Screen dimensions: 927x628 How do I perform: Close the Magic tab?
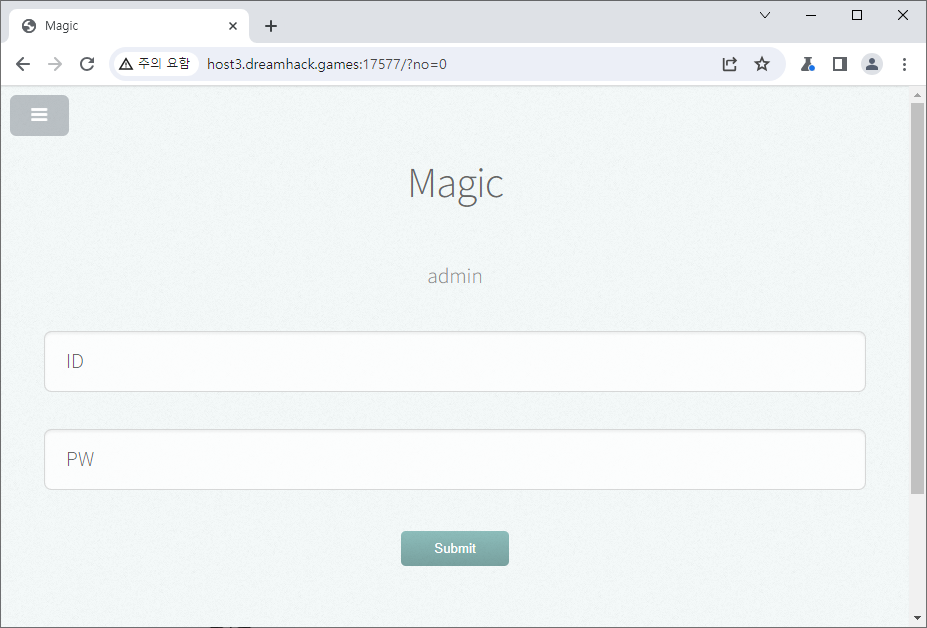[x=233, y=26]
